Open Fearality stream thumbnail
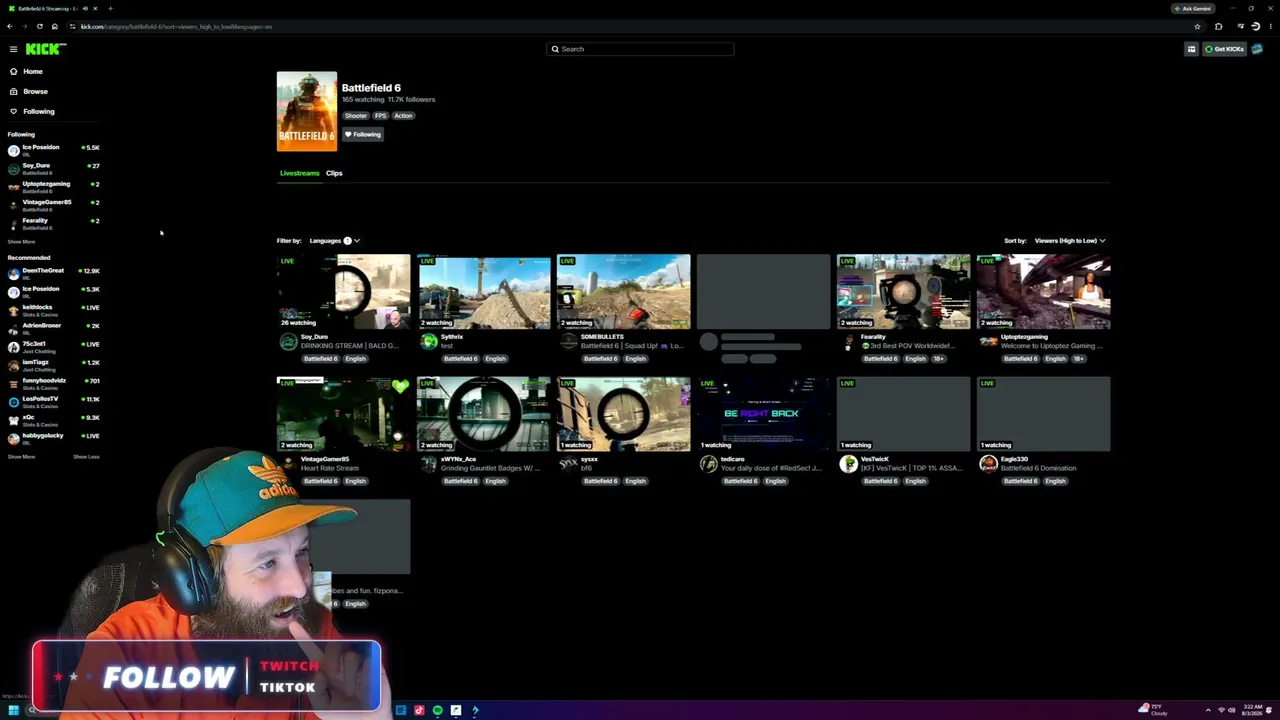Viewport: 1280px width, 720px height. point(903,292)
